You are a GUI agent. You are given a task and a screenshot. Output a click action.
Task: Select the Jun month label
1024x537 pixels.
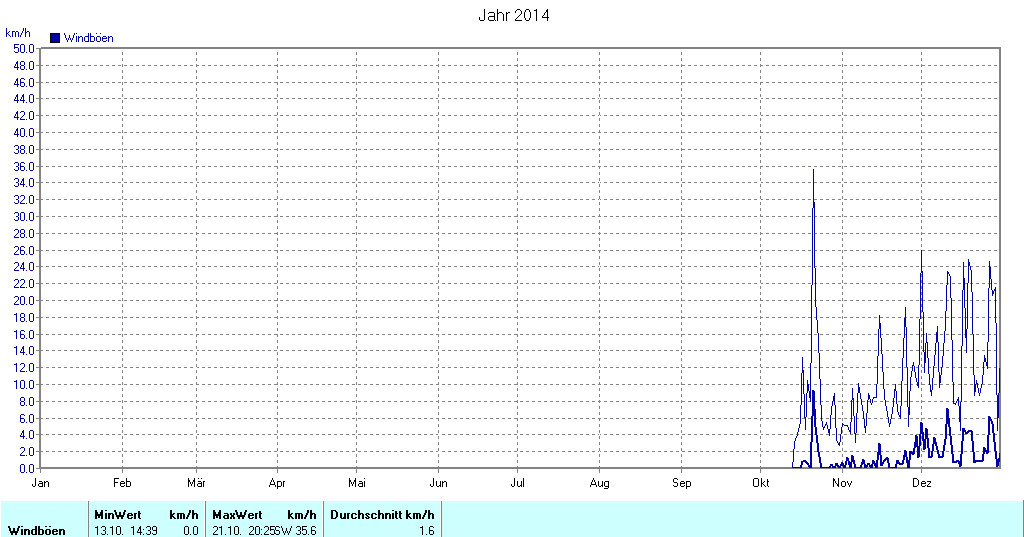pyautogui.click(x=438, y=483)
